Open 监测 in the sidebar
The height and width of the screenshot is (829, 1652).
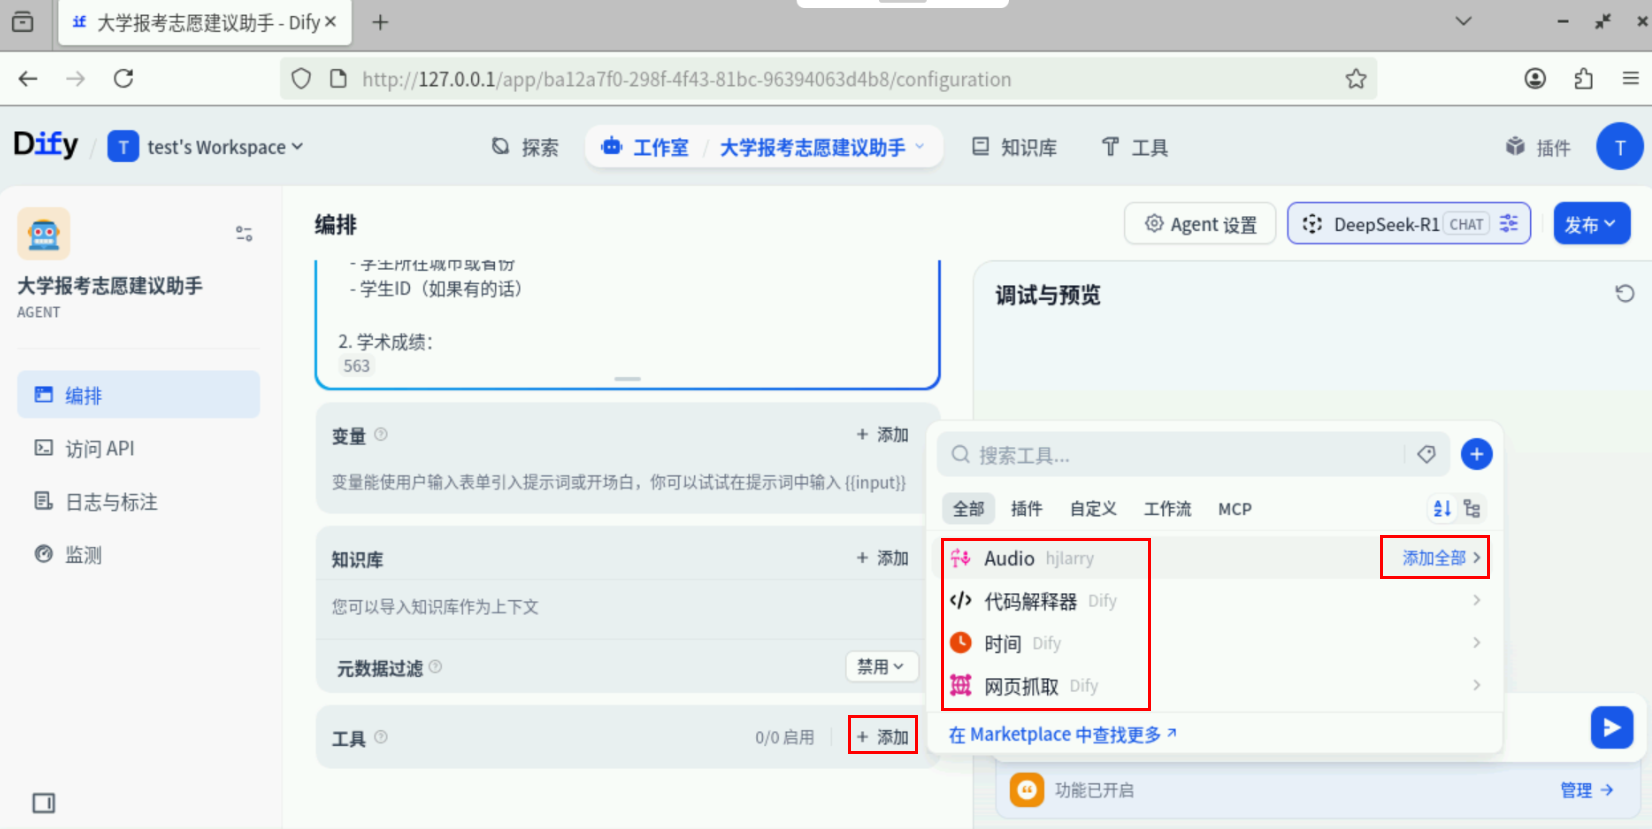tap(139, 554)
